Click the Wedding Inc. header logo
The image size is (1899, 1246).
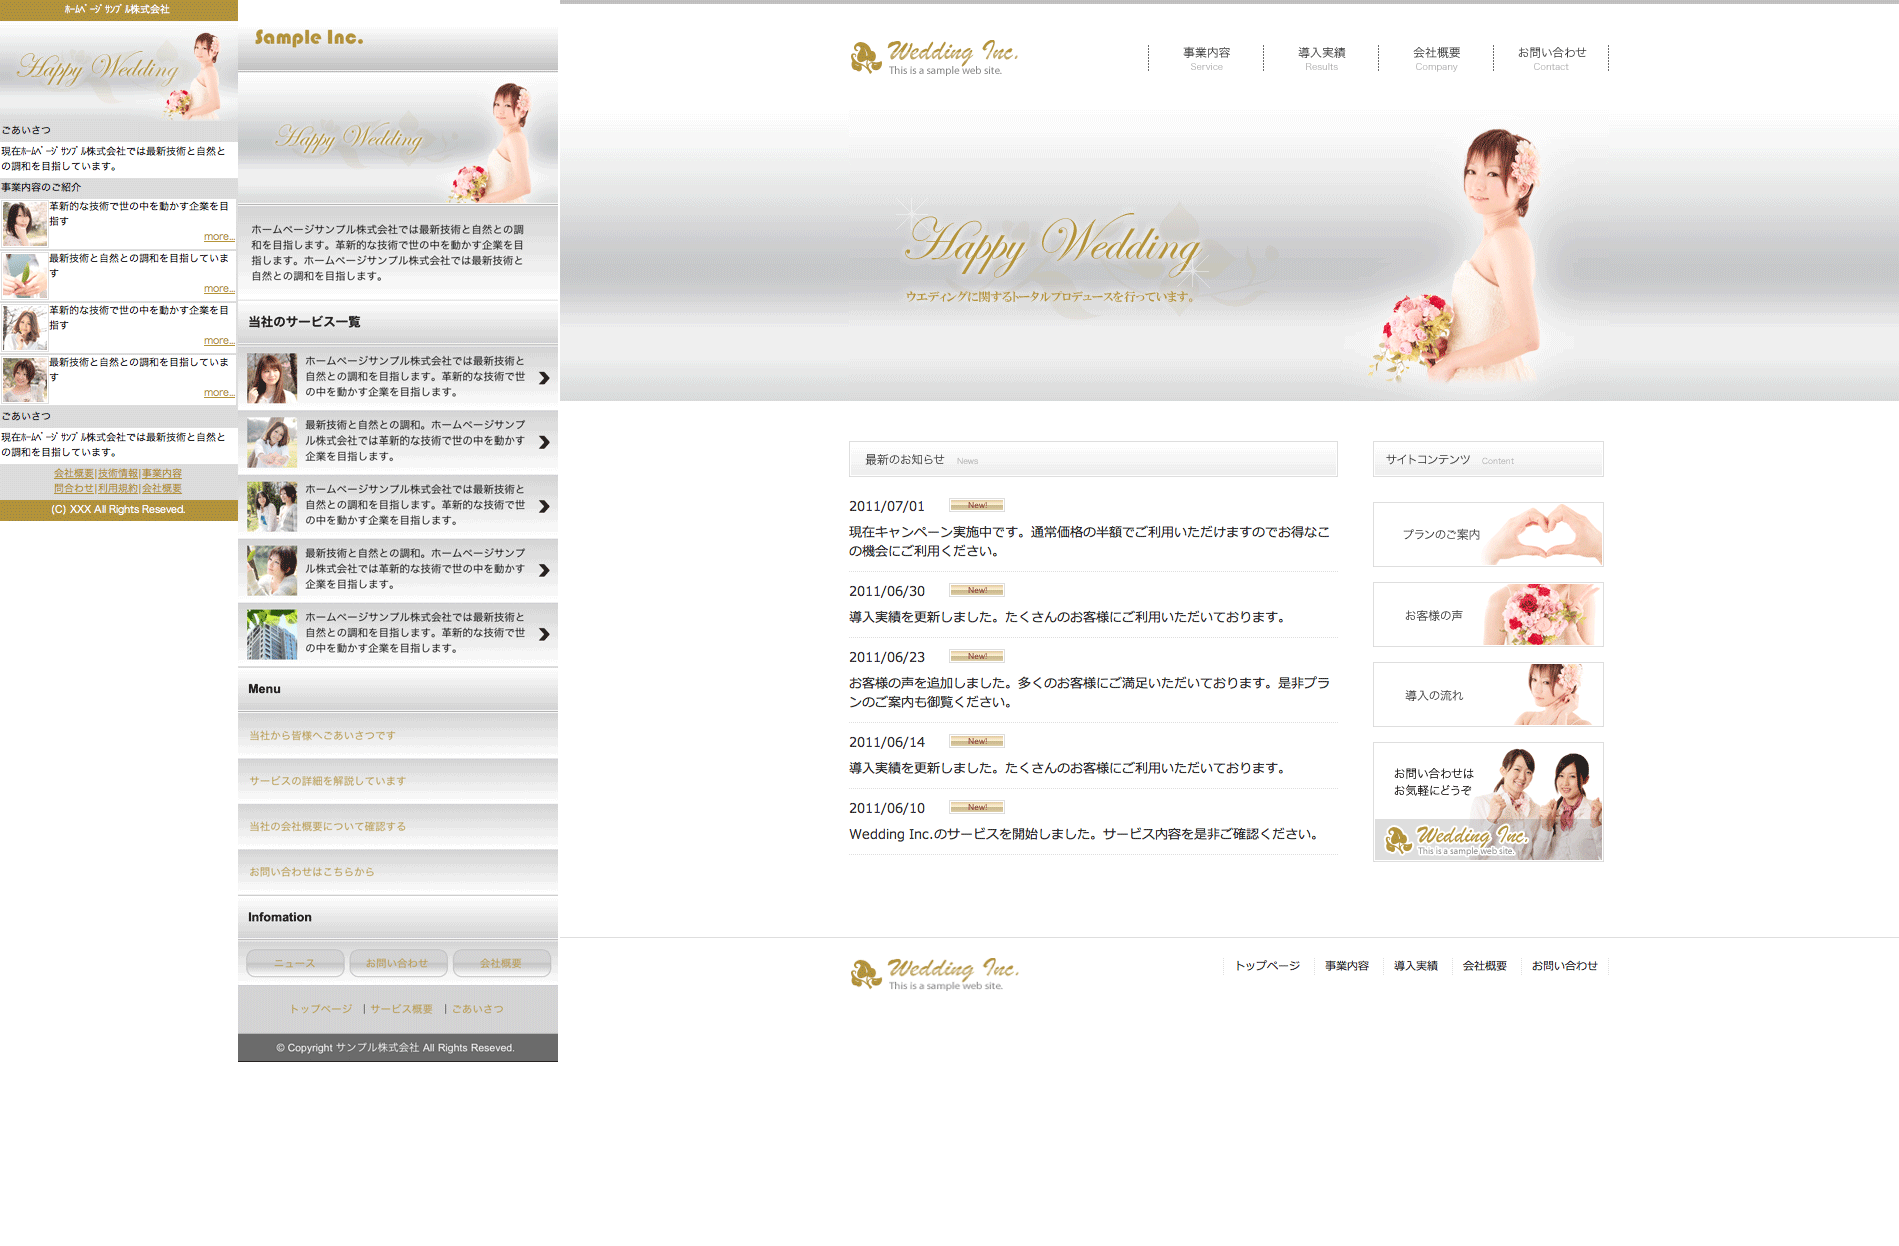coord(934,57)
